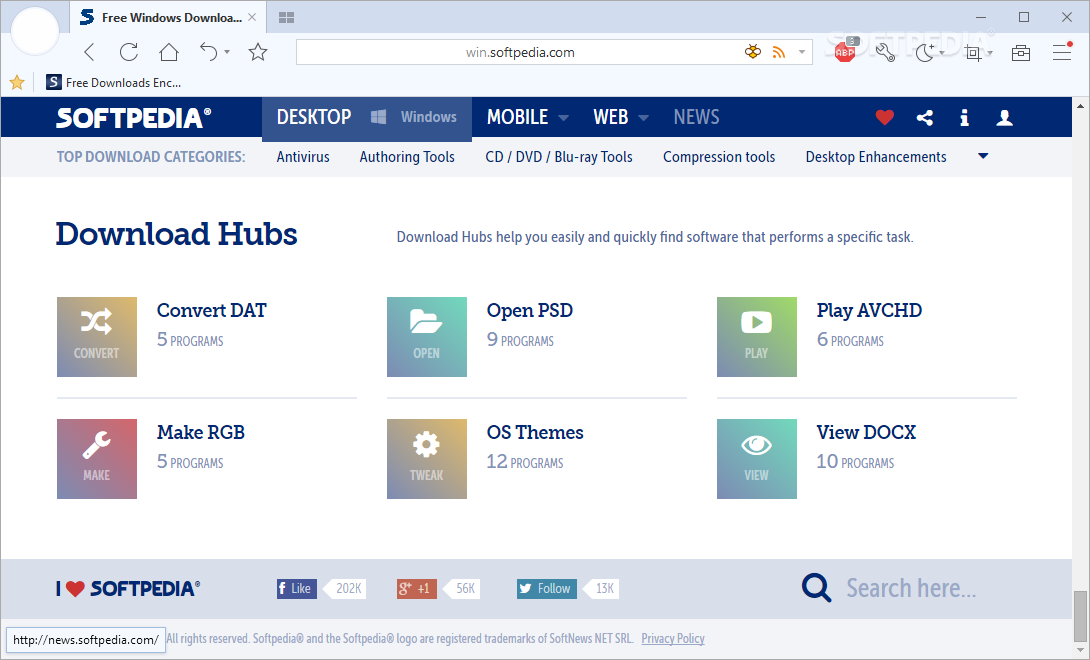Open the Convert DAT hub link
This screenshot has height=660, width=1090.
pyautogui.click(x=211, y=310)
